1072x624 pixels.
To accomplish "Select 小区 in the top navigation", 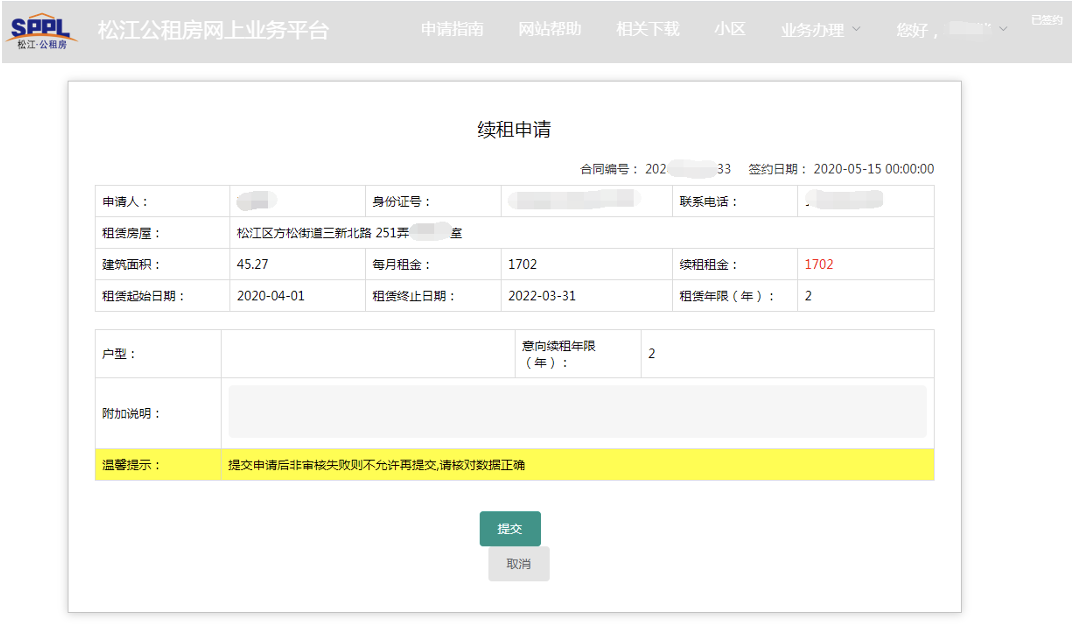I will (730, 30).
